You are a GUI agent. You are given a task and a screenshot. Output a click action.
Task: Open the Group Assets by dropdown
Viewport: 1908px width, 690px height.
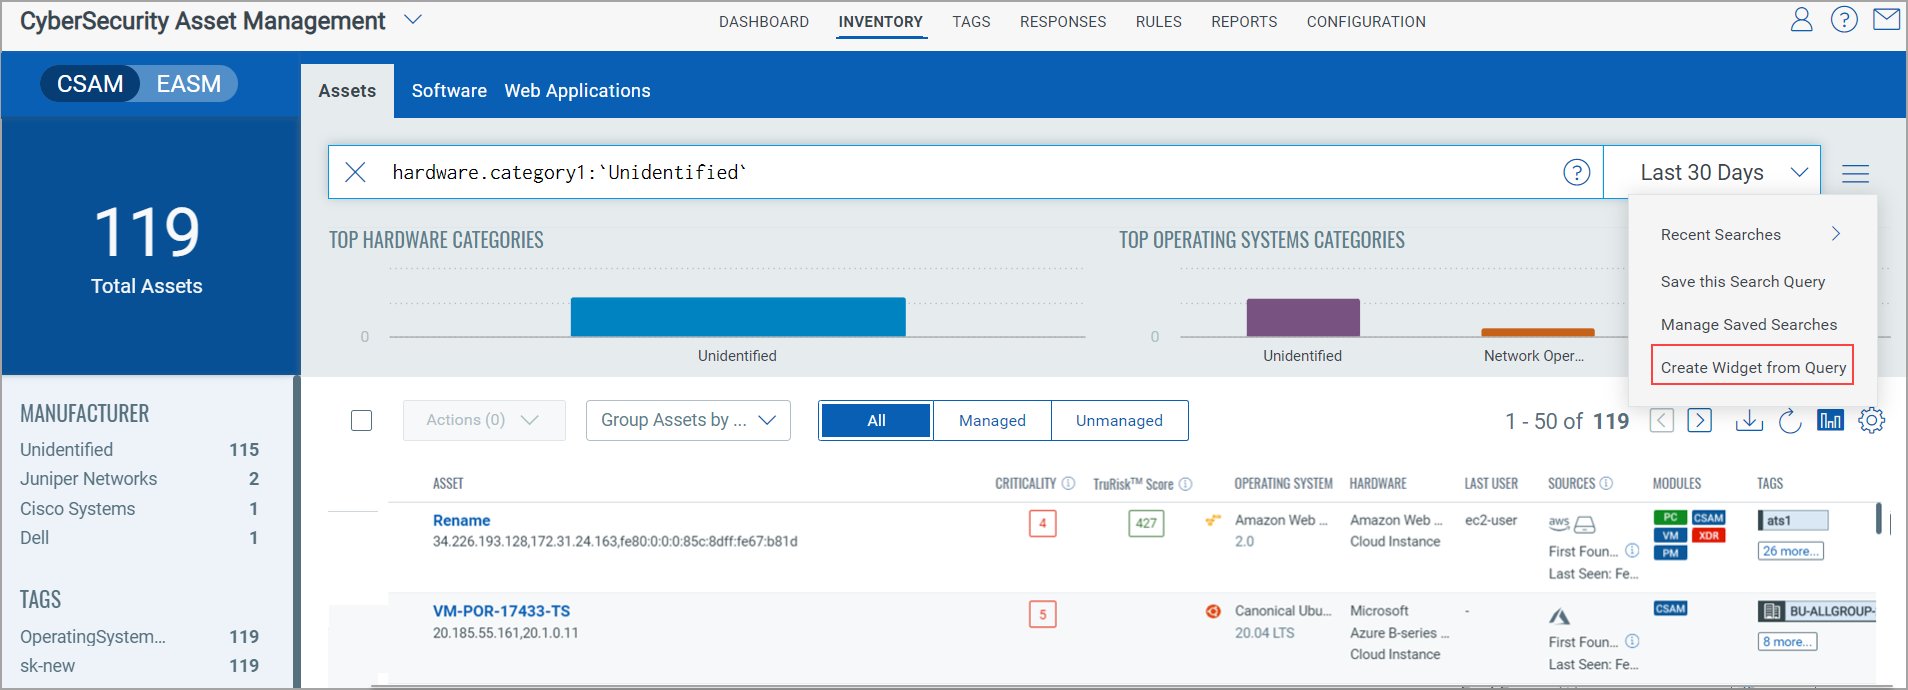click(x=688, y=420)
